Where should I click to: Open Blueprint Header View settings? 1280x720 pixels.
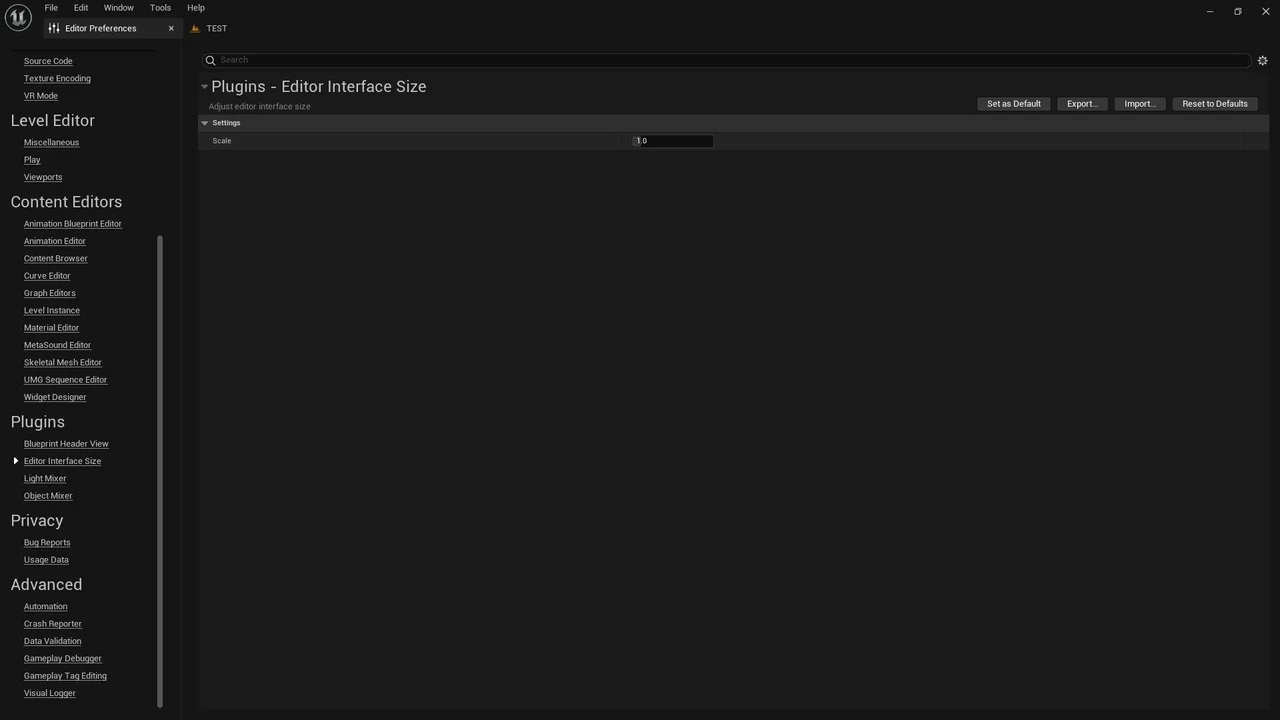pyautogui.click(x=66, y=444)
